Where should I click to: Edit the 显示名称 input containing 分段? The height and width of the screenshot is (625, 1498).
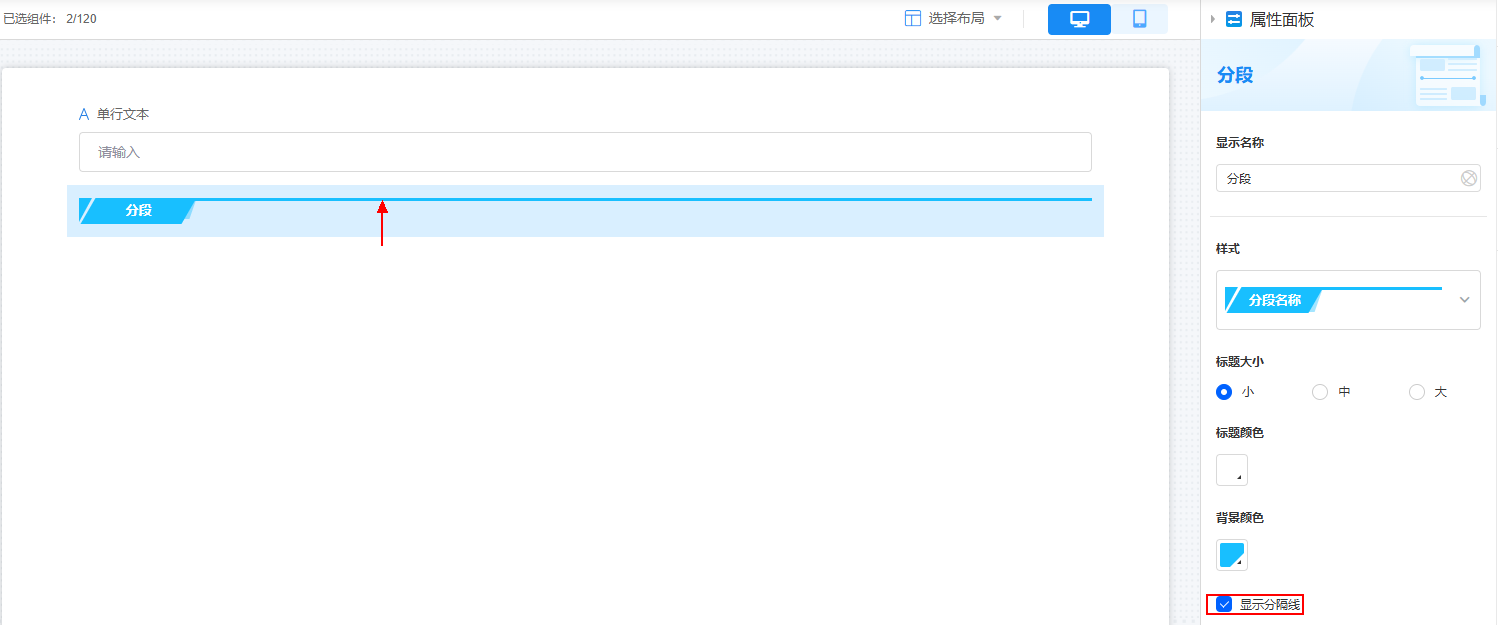(x=1348, y=178)
